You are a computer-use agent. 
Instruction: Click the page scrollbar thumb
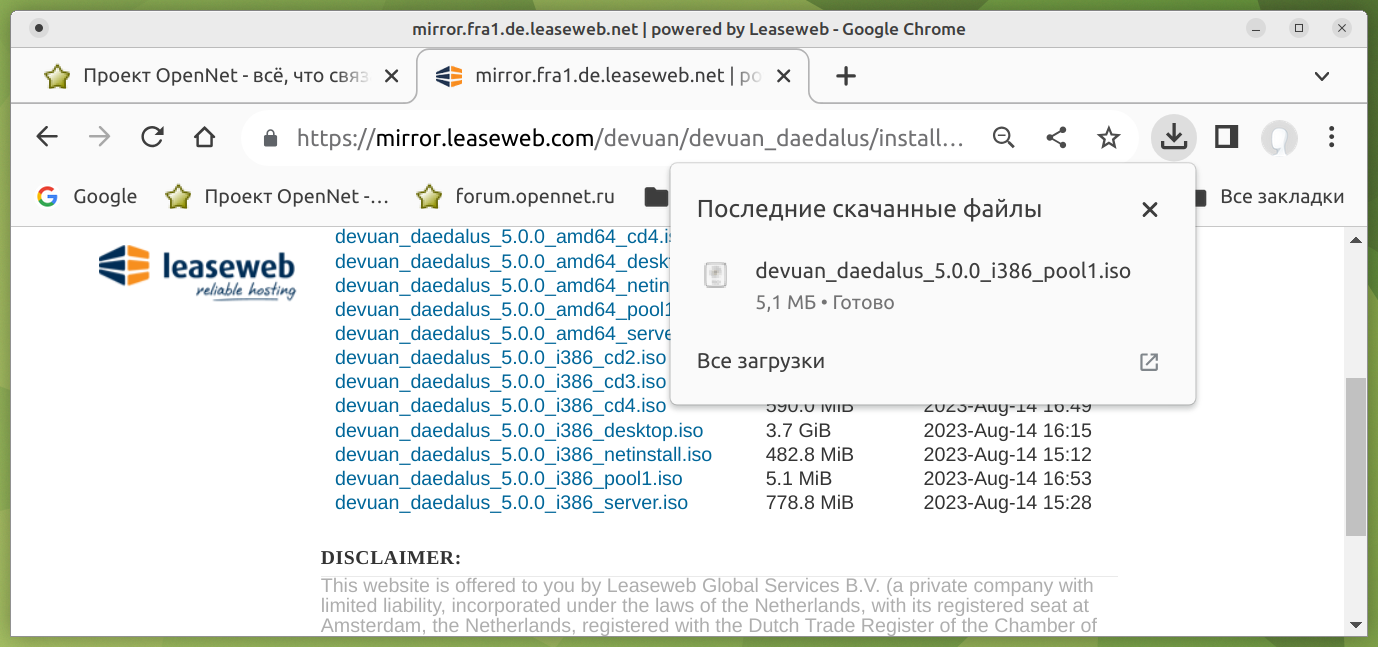coord(1356,456)
